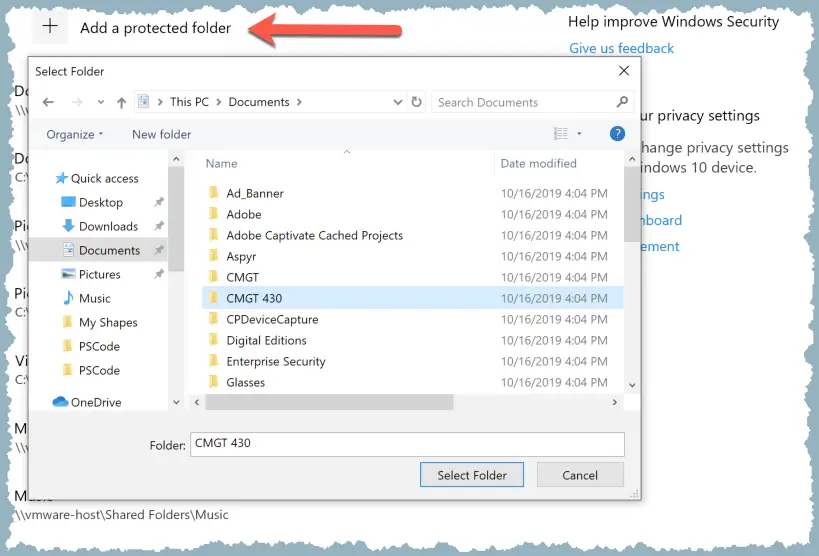Expand the view options dropdown arrow
The height and width of the screenshot is (556, 819).
(x=579, y=134)
